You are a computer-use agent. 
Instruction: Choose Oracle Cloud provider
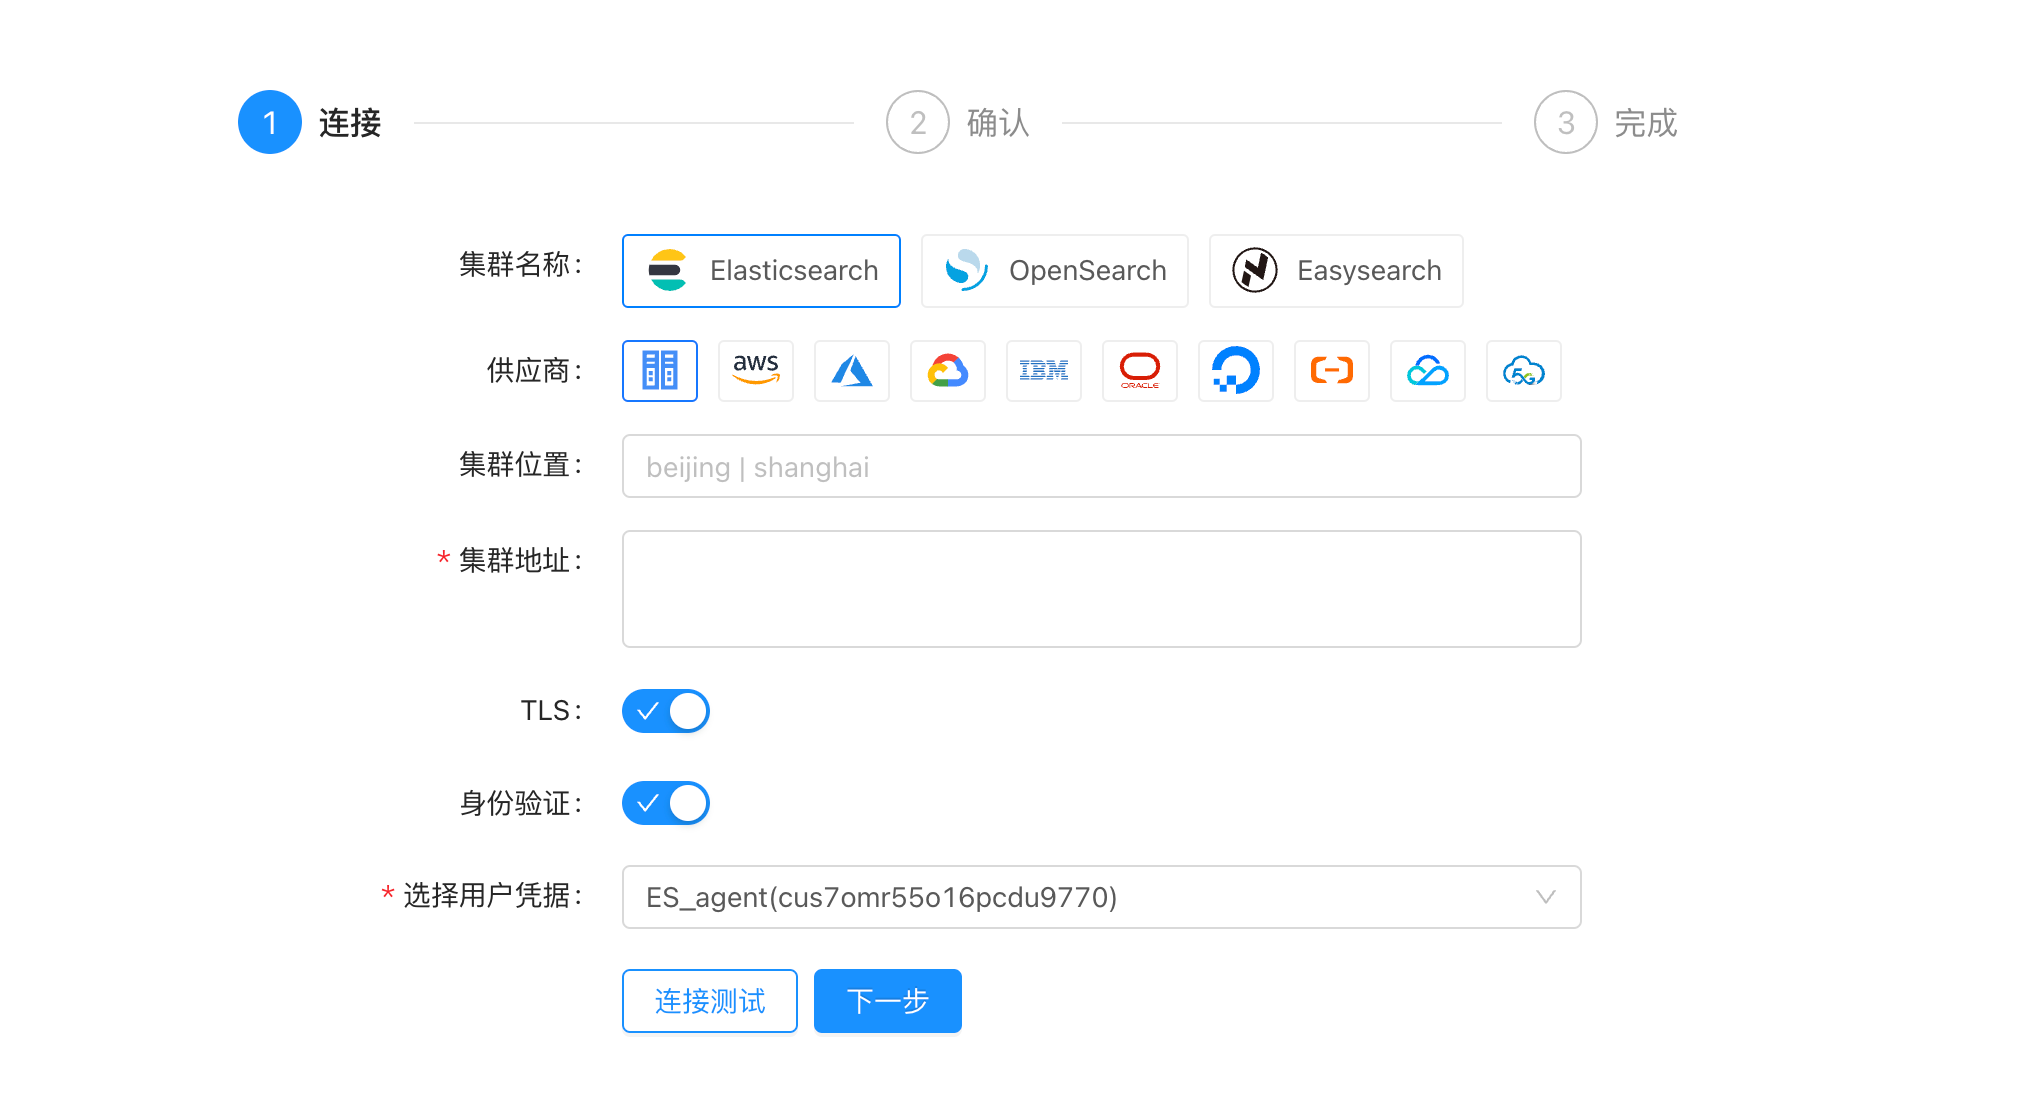point(1140,371)
